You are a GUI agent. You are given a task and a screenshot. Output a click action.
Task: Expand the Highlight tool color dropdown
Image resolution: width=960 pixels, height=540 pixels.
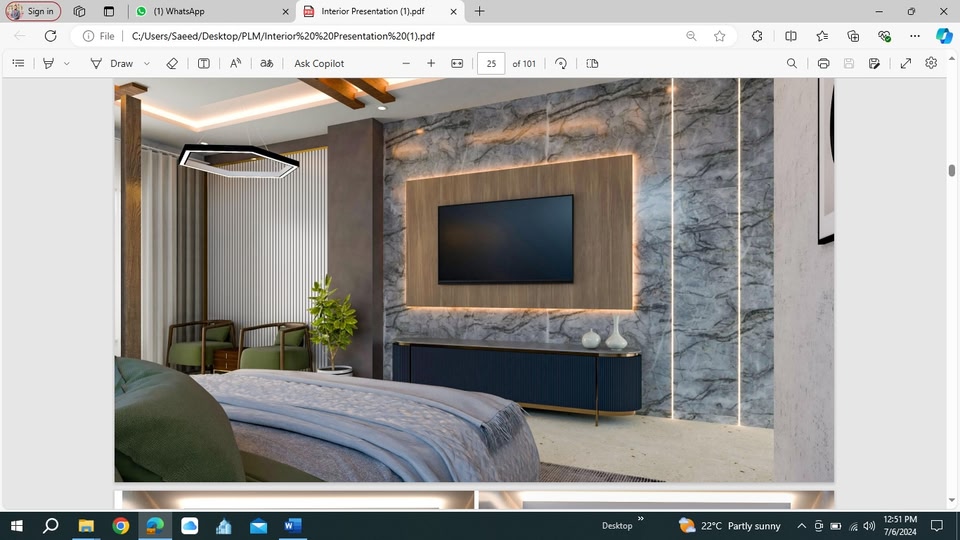pos(67,63)
